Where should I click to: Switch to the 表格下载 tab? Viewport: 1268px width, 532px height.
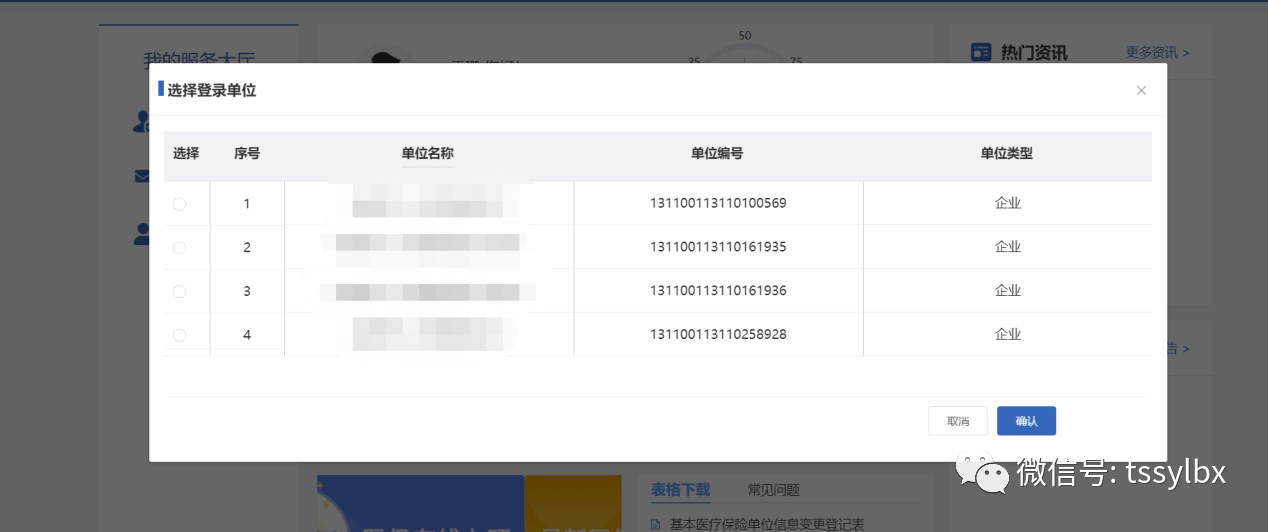click(680, 490)
